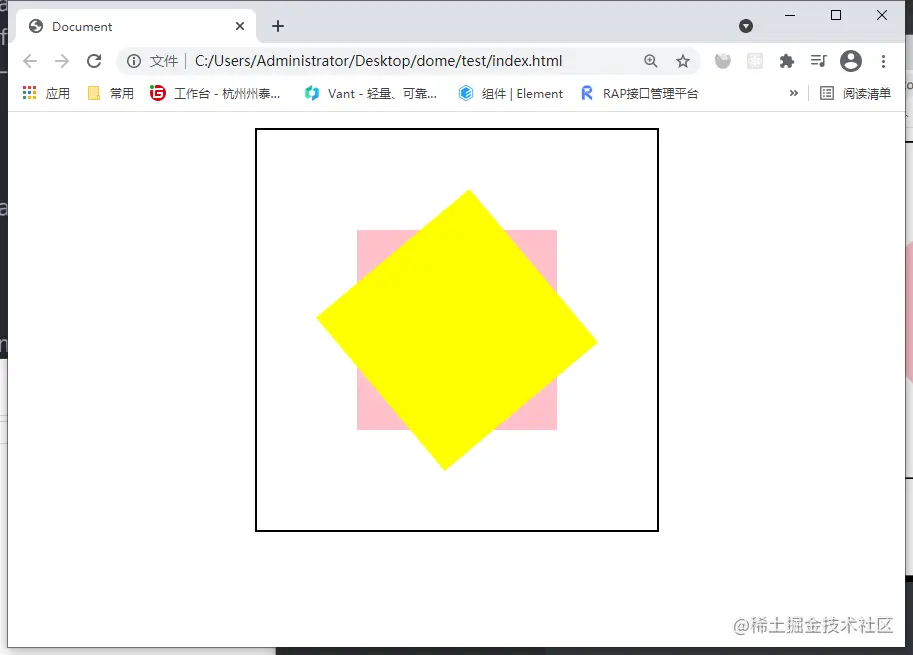Open the Vant bookmark

coord(370,93)
